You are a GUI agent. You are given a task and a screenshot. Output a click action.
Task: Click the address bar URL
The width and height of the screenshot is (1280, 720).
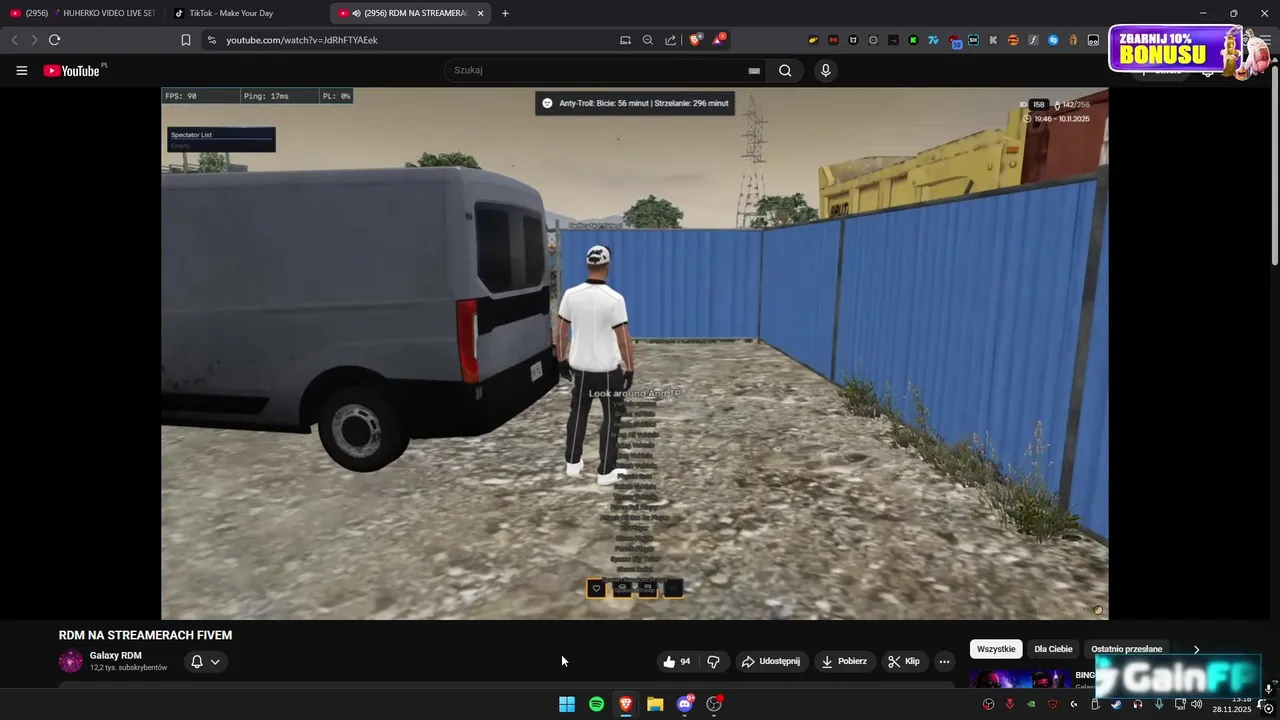[302, 40]
